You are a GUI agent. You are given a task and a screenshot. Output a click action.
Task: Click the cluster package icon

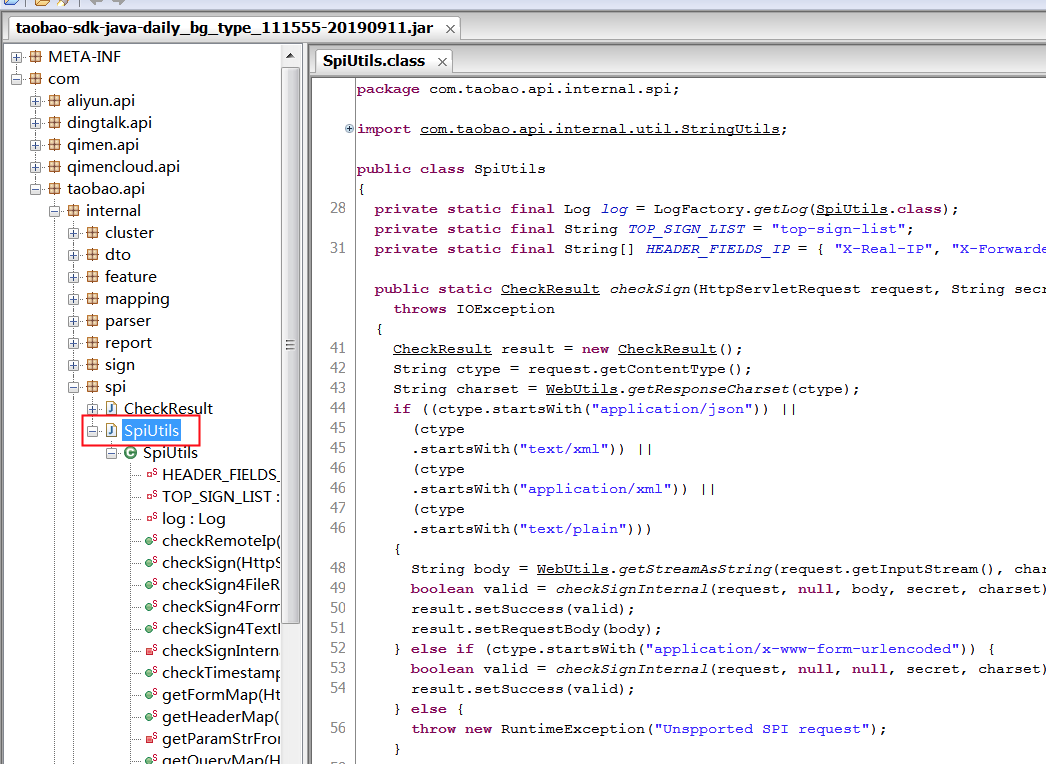(93, 233)
